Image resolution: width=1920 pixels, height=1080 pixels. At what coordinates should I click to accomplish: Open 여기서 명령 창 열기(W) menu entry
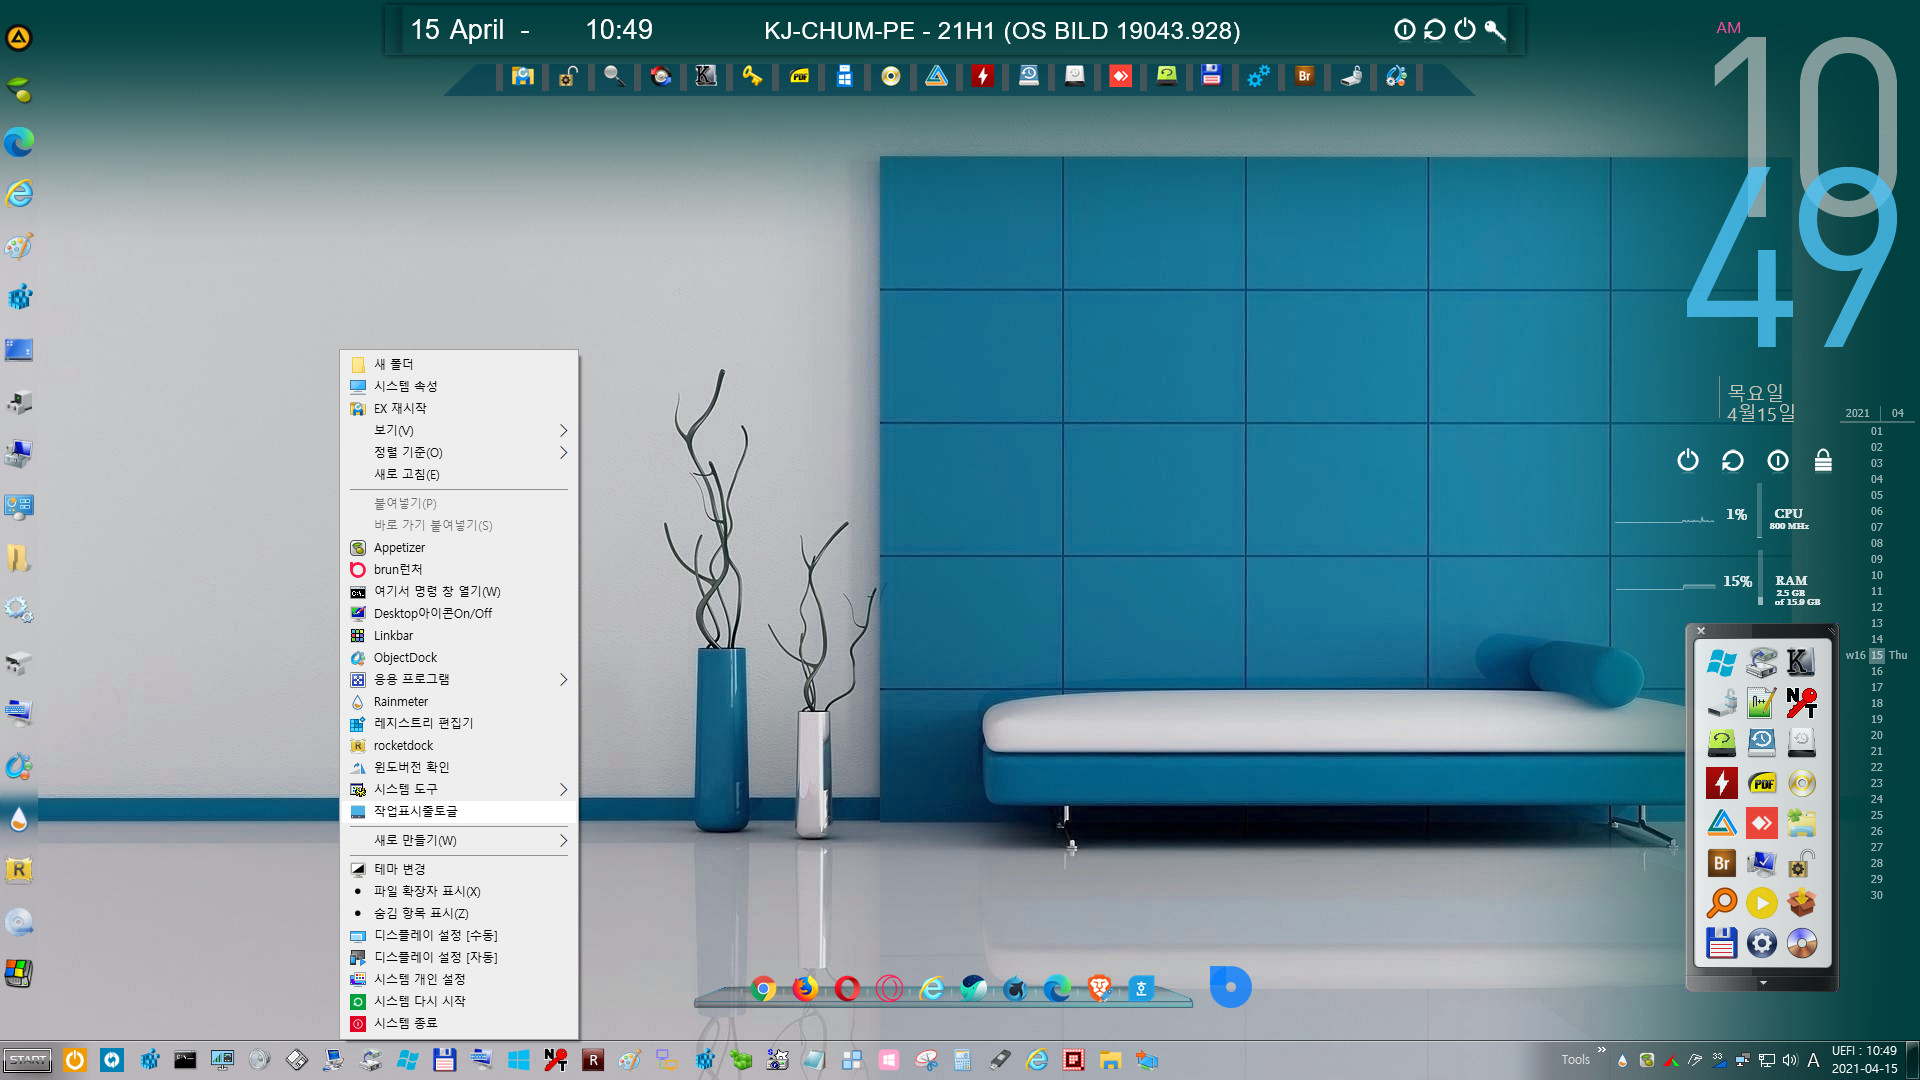pyautogui.click(x=459, y=591)
